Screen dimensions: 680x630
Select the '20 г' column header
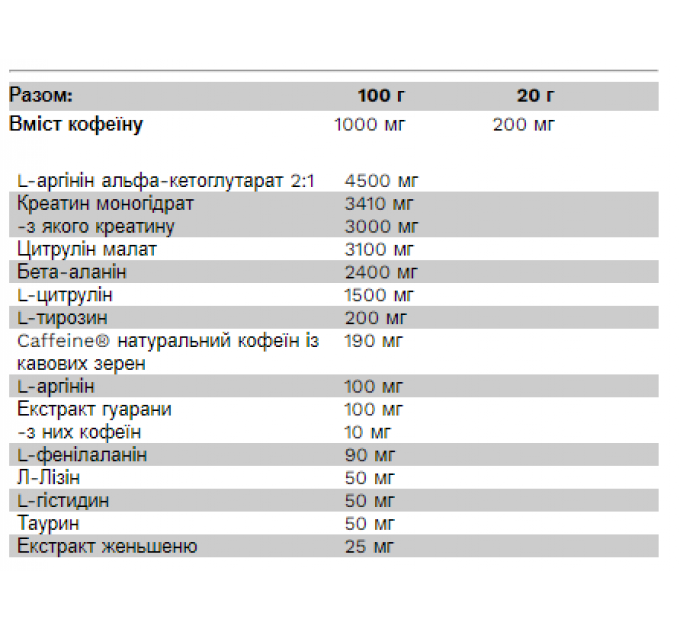coord(535,95)
